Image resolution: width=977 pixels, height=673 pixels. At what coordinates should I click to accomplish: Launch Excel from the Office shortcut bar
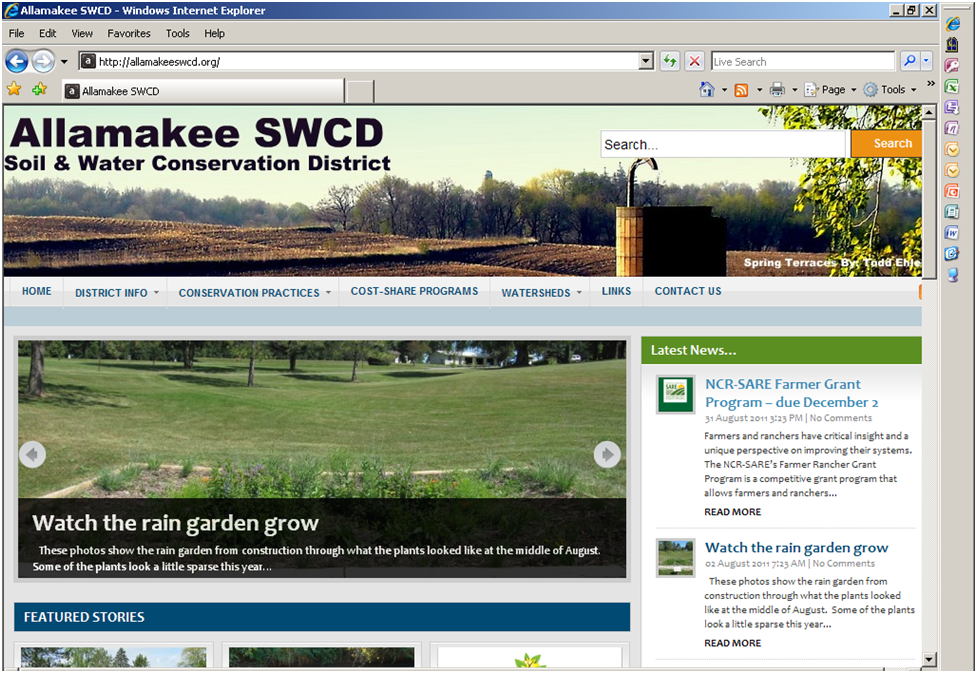pos(952,86)
